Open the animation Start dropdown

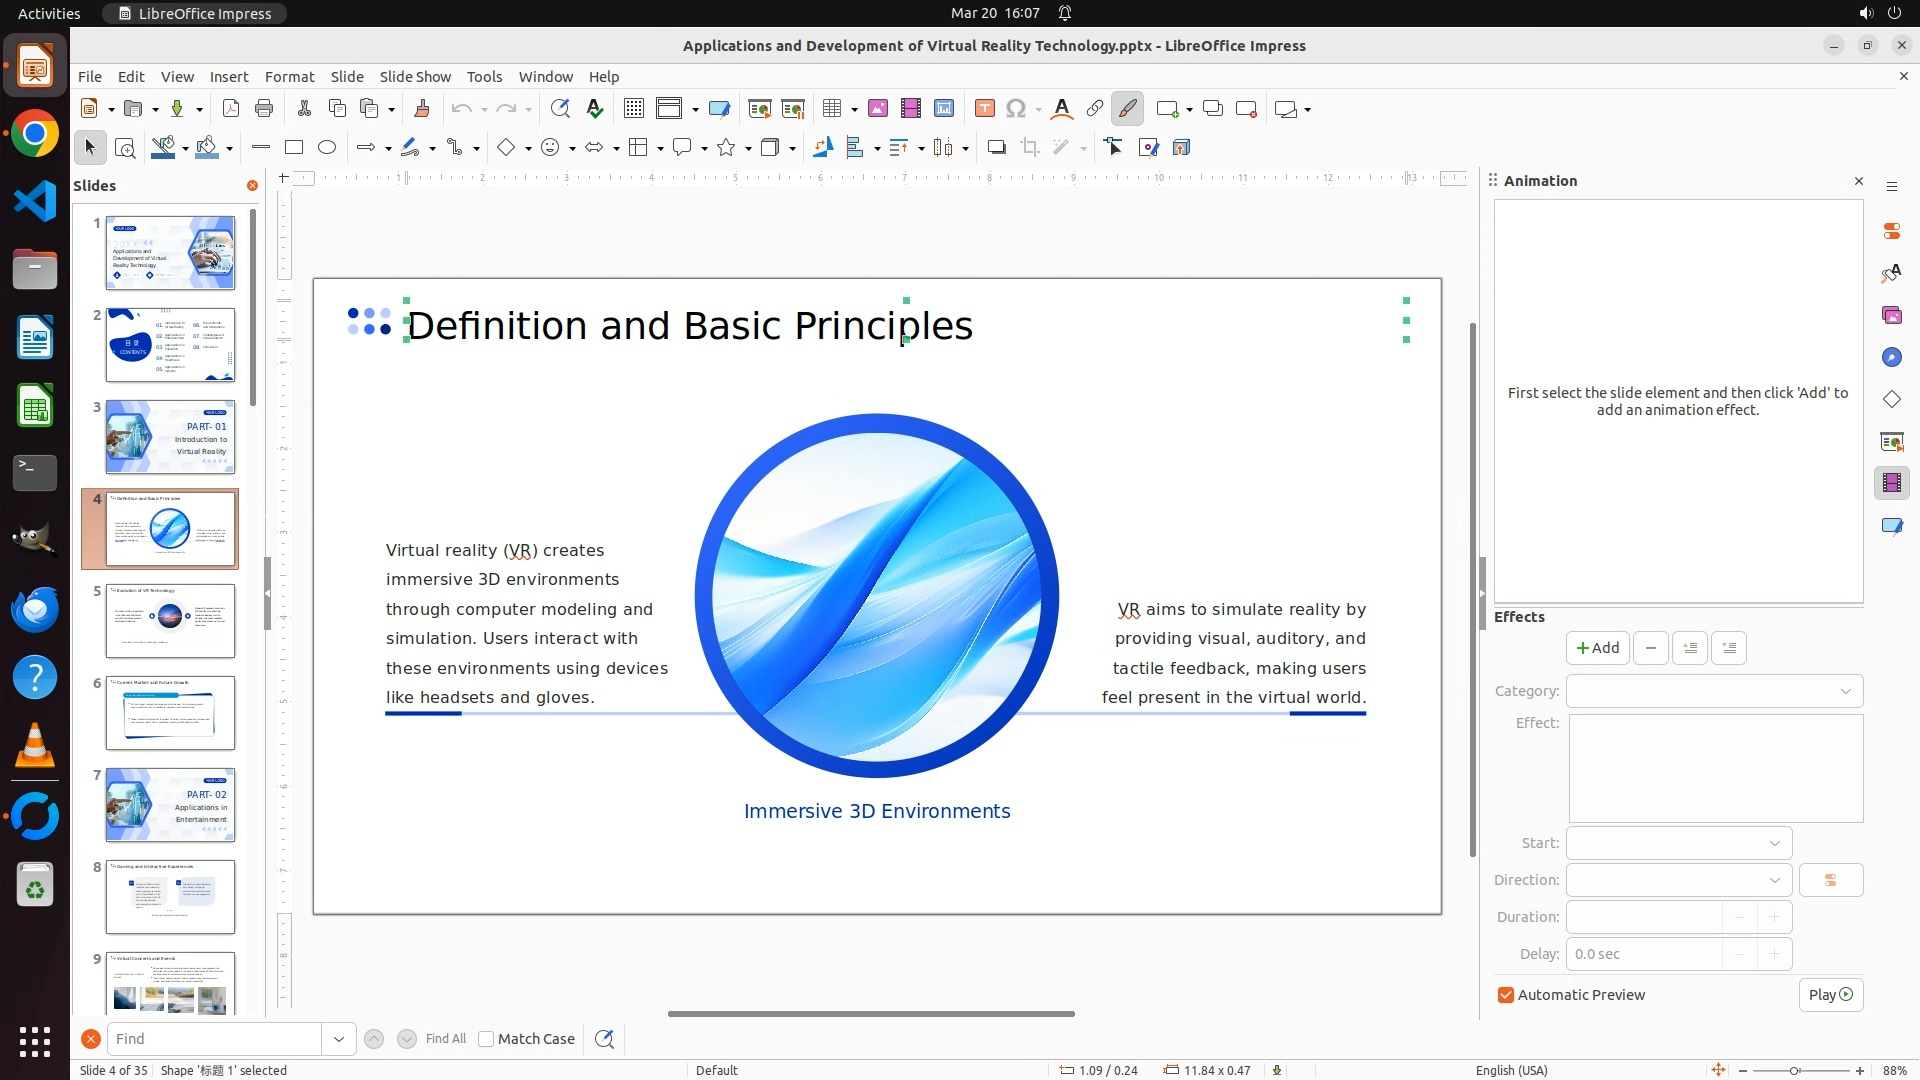[1774, 843]
